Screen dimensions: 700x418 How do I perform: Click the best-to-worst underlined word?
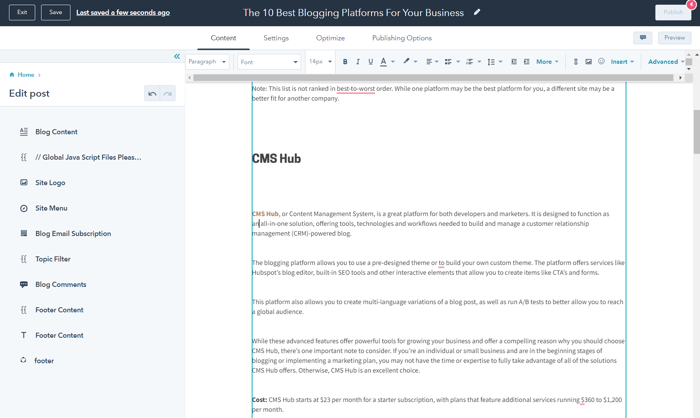tap(356, 89)
